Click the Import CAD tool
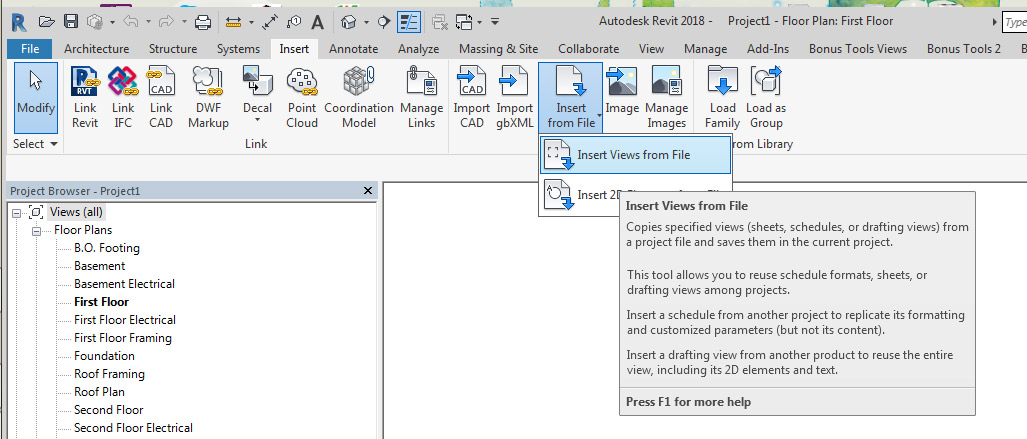Screen dimensions: 1027x439 click(473, 98)
